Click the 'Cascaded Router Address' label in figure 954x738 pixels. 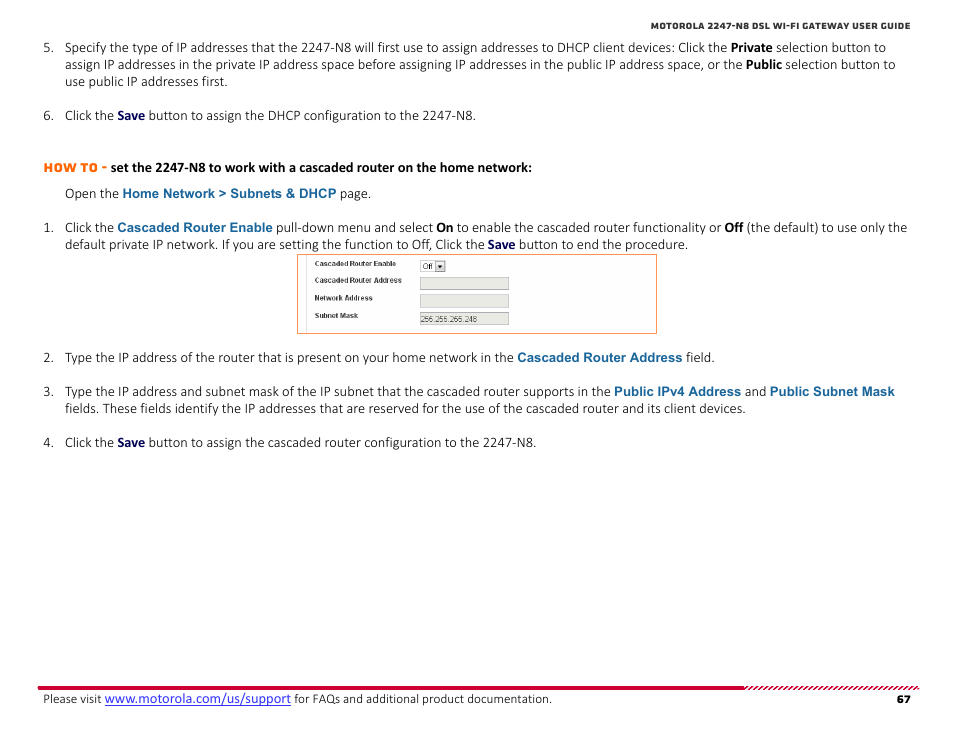coord(358,280)
